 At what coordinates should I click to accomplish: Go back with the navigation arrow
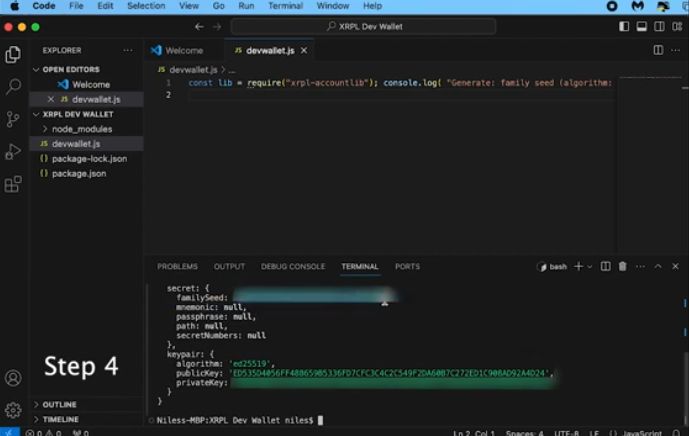click(x=199, y=27)
